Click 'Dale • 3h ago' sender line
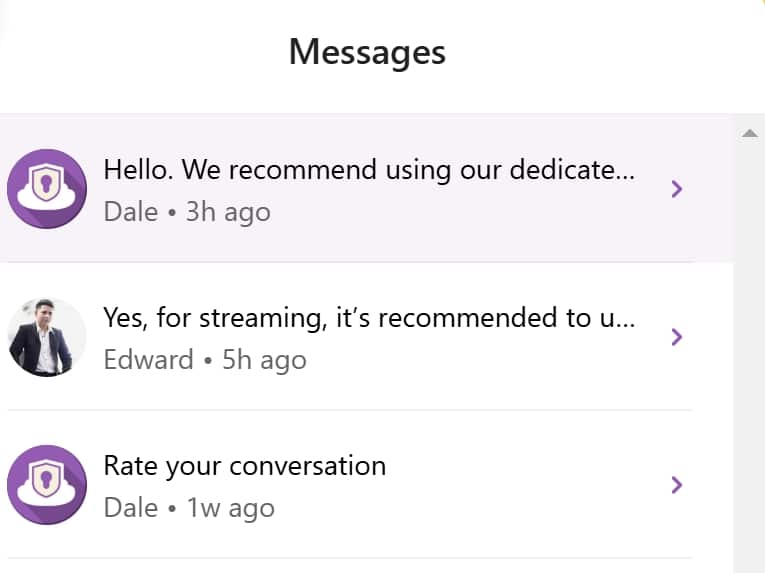Viewport: 765px width, 573px height. [187, 212]
